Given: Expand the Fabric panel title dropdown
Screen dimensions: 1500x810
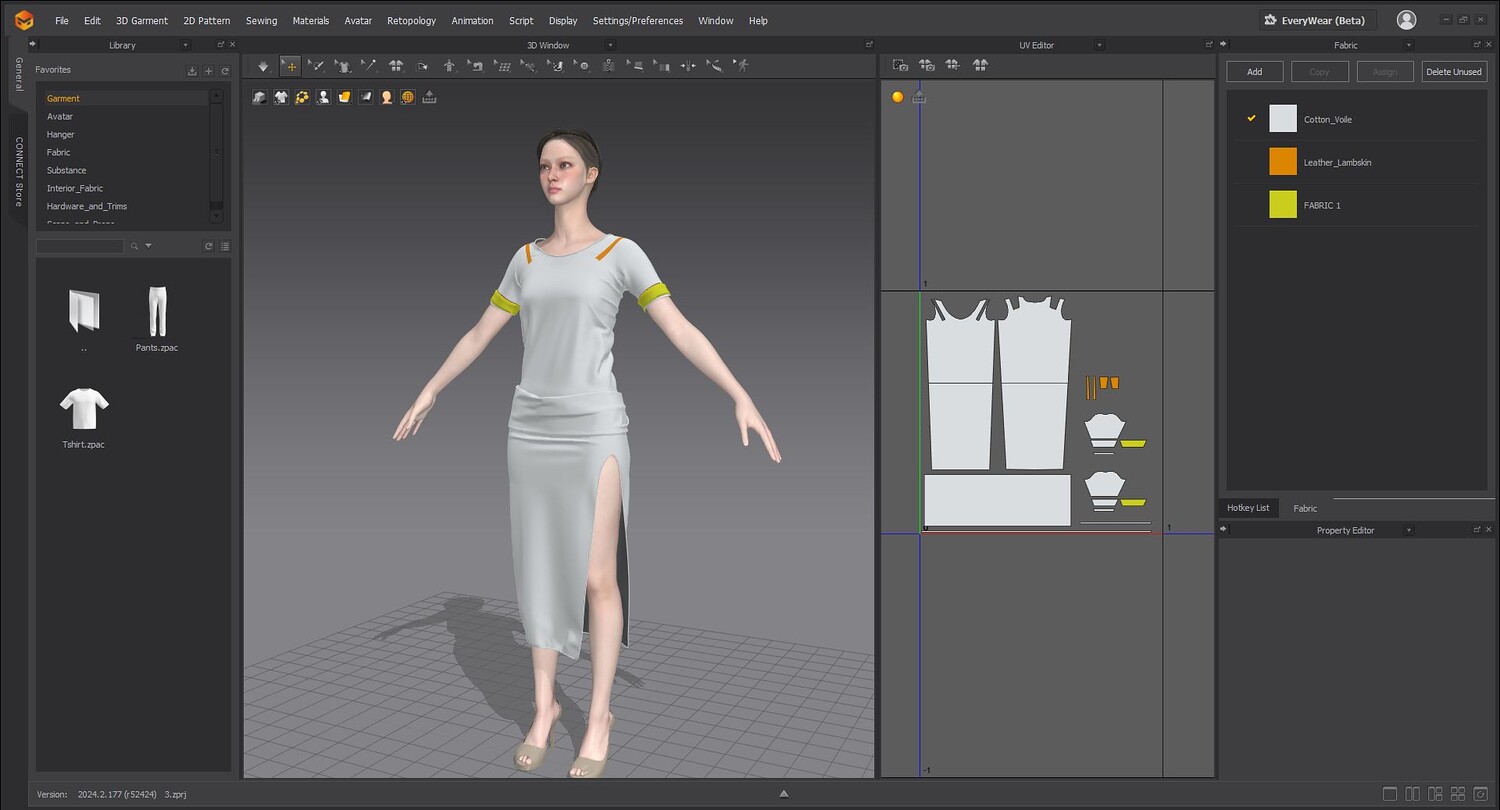Looking at the screenshot, I should click(1409, 45).
